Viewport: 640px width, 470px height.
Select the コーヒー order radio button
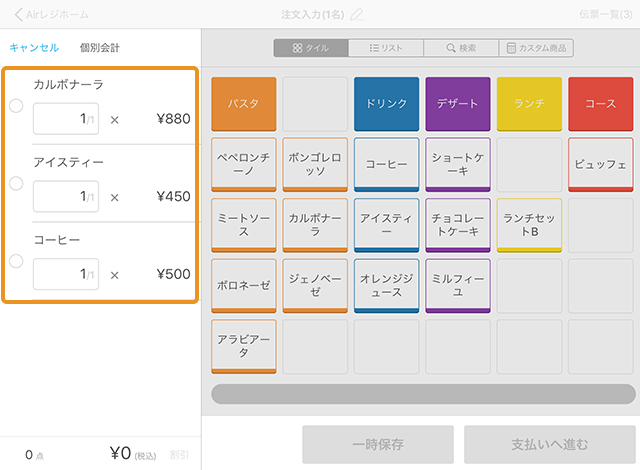coord(16,261)
